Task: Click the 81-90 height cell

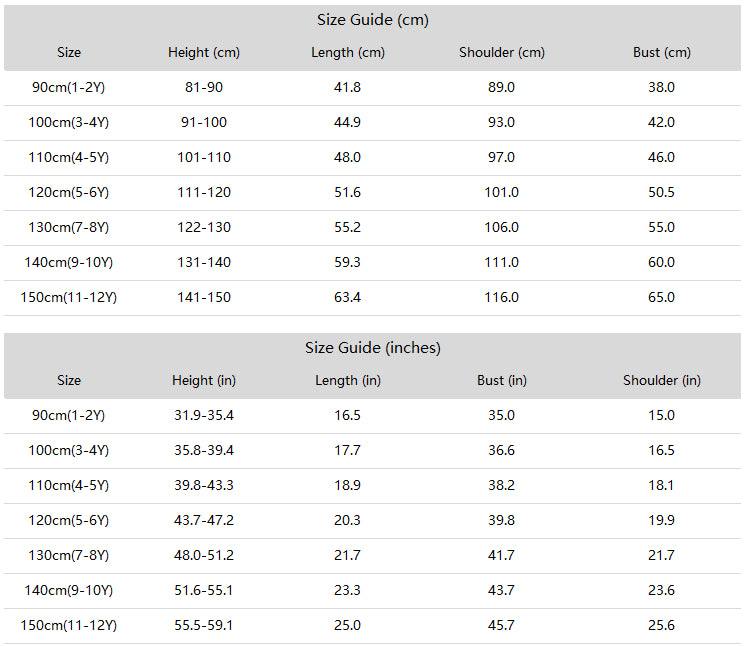Action: [204, 87]
